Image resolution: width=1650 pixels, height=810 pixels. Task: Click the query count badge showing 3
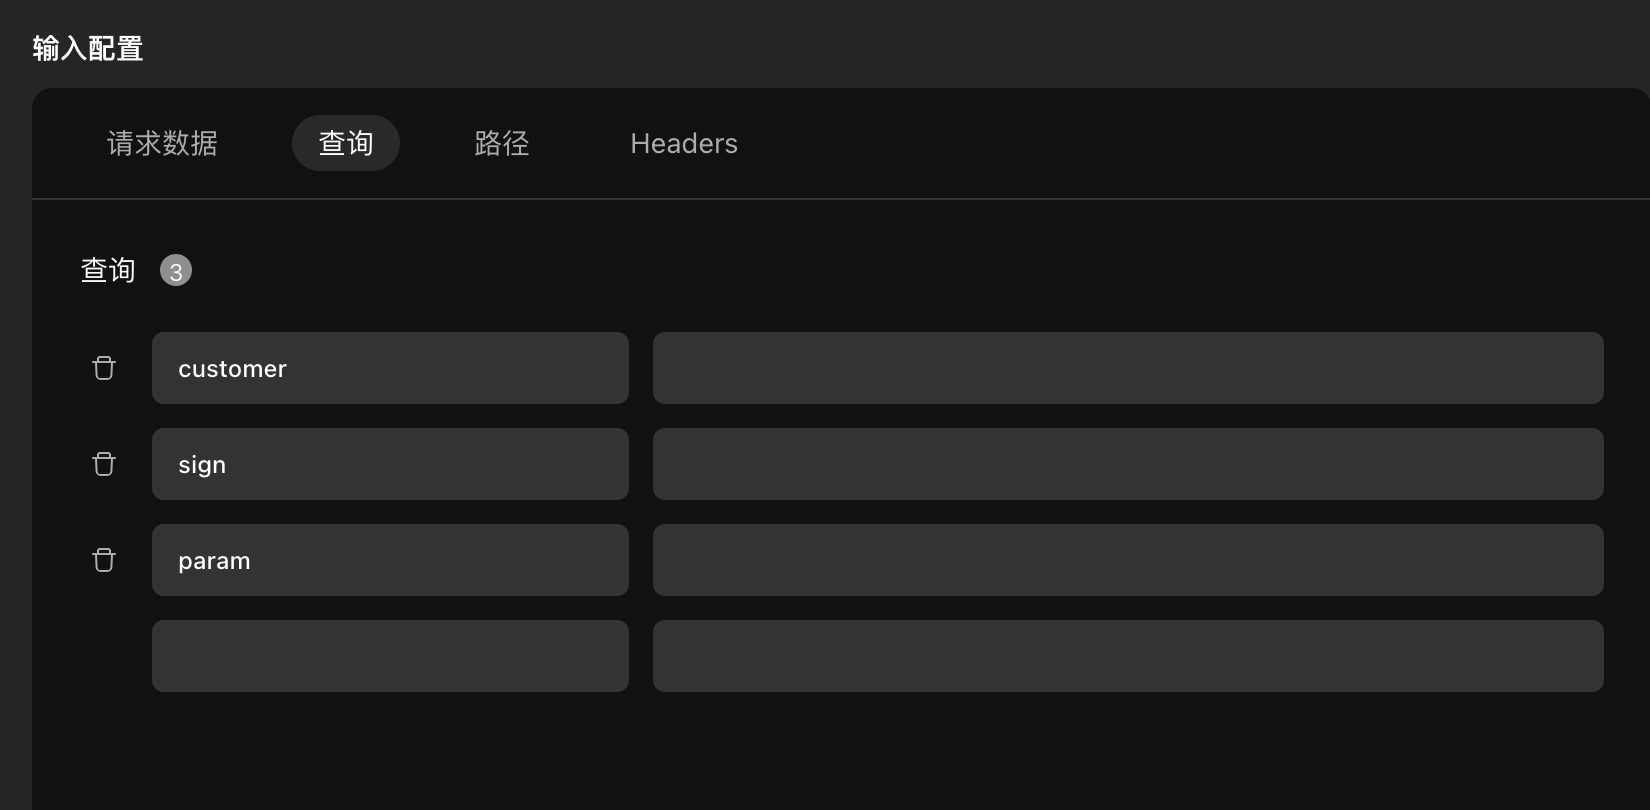tap(176, 271)
